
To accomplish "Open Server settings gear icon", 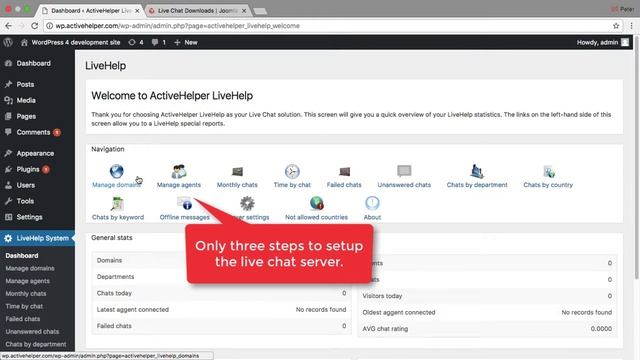I will [x=247, y=203].
